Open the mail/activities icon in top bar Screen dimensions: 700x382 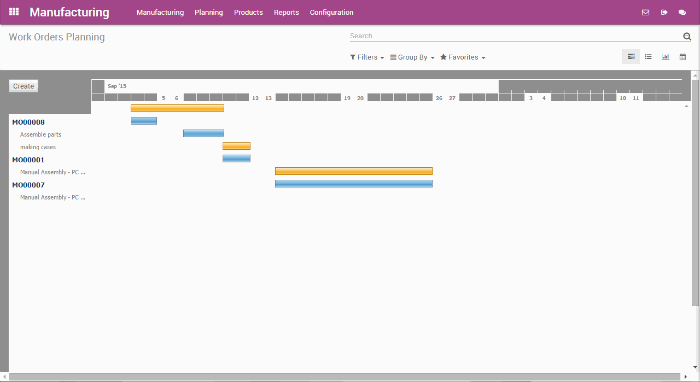[645, 12]
